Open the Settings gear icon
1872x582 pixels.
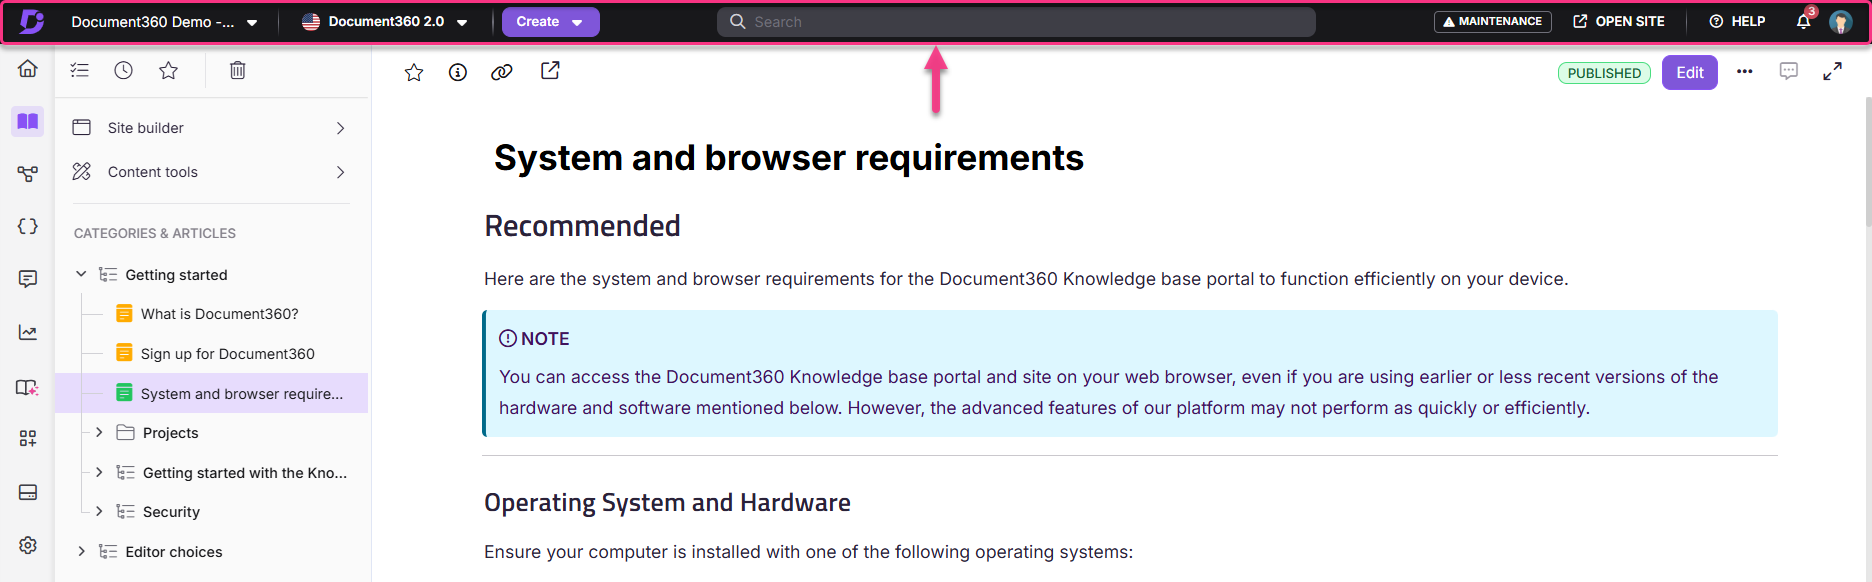pos(28,545)
